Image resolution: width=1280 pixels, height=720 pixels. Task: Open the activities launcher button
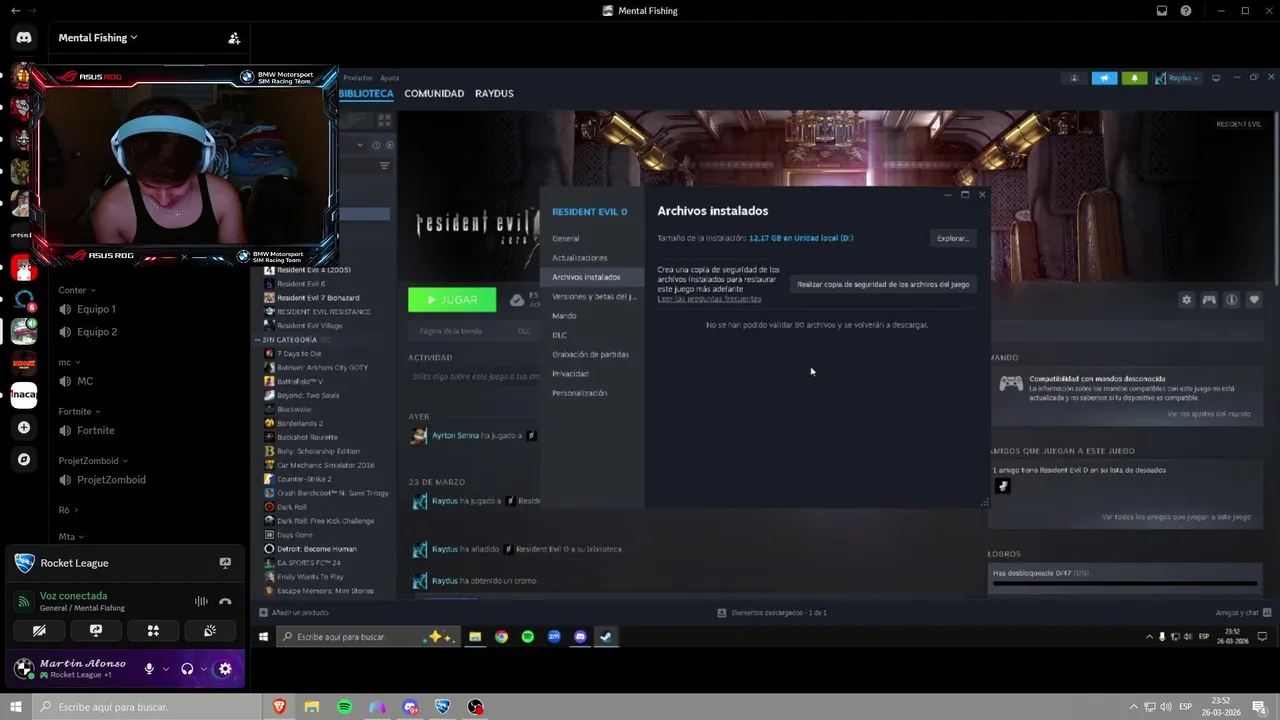[153, 631]
